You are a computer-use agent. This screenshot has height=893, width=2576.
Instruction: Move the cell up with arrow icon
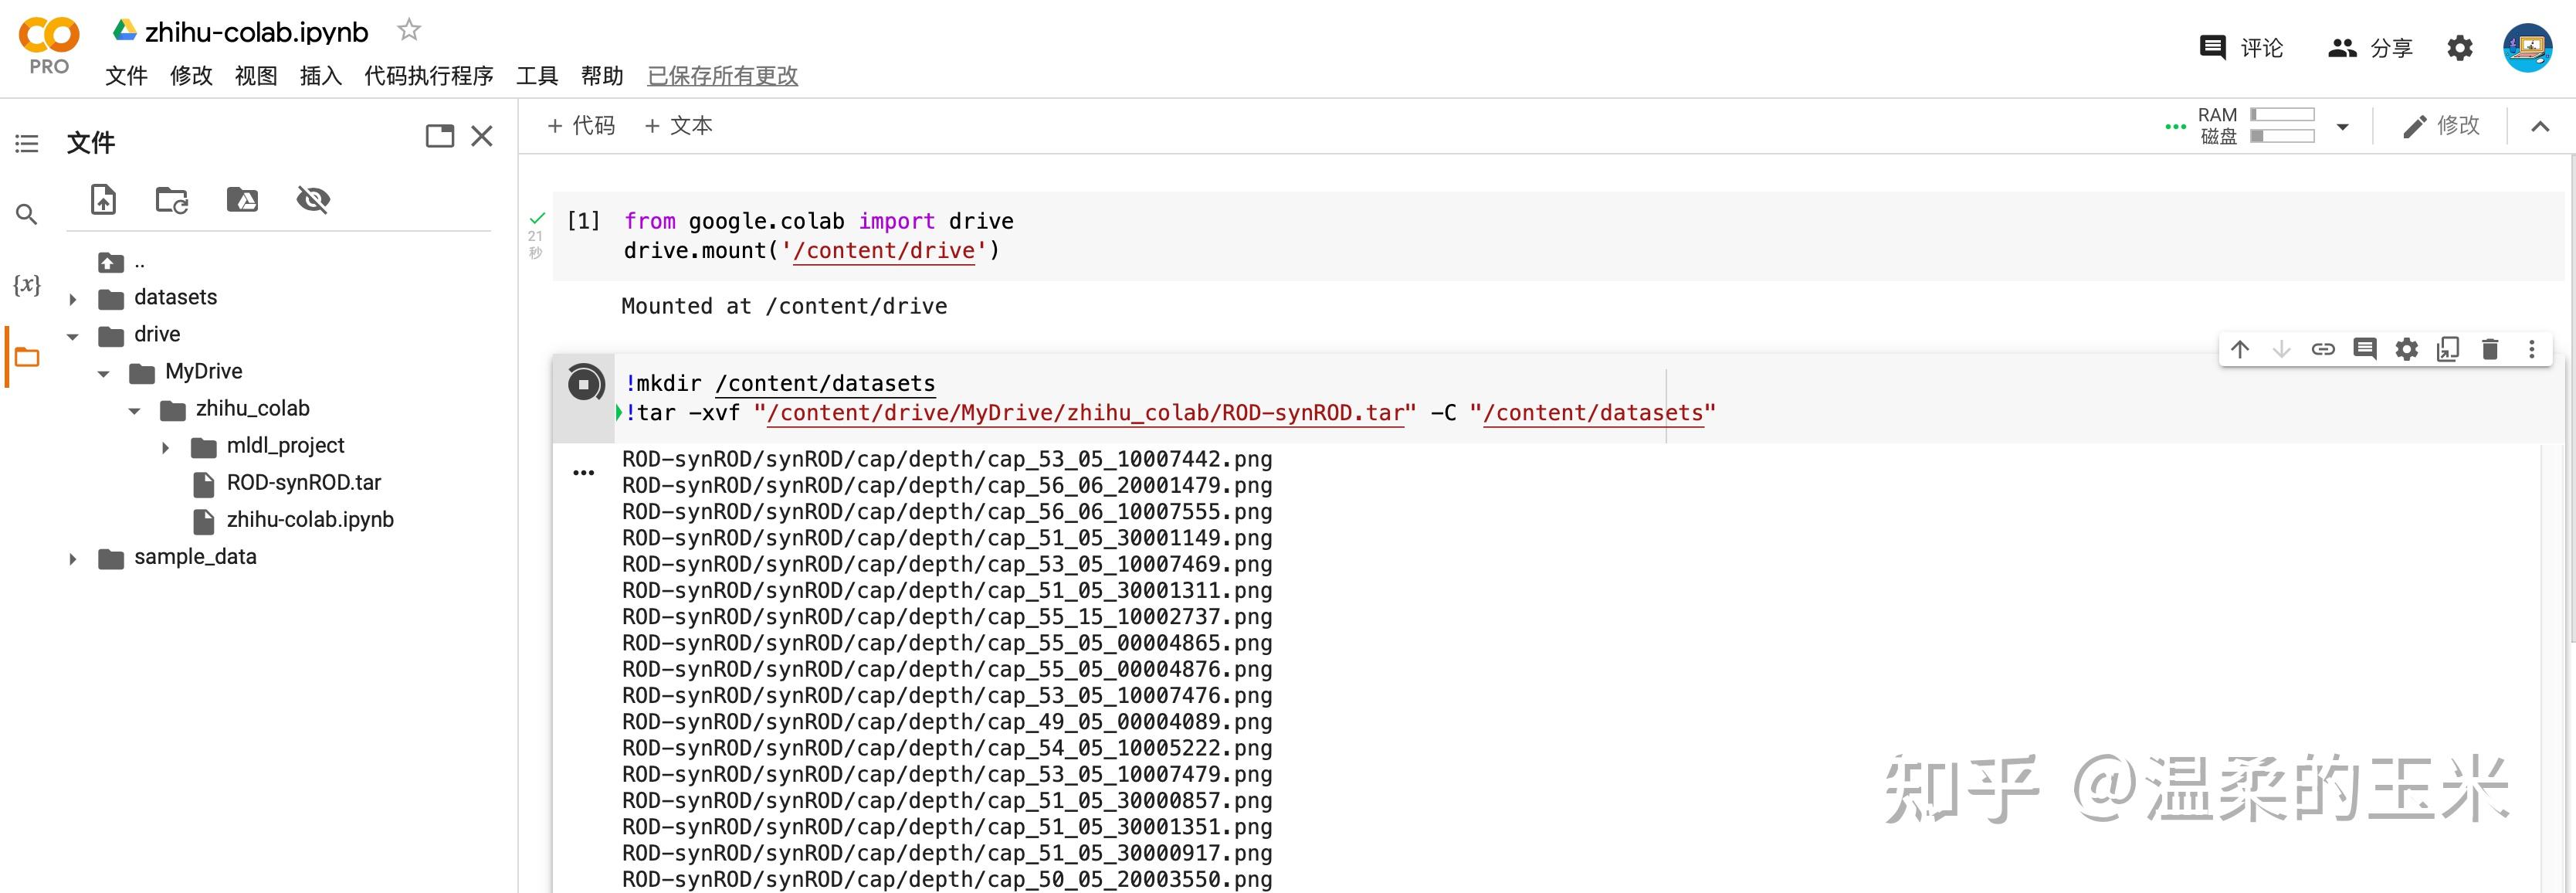click(2240, 349)
